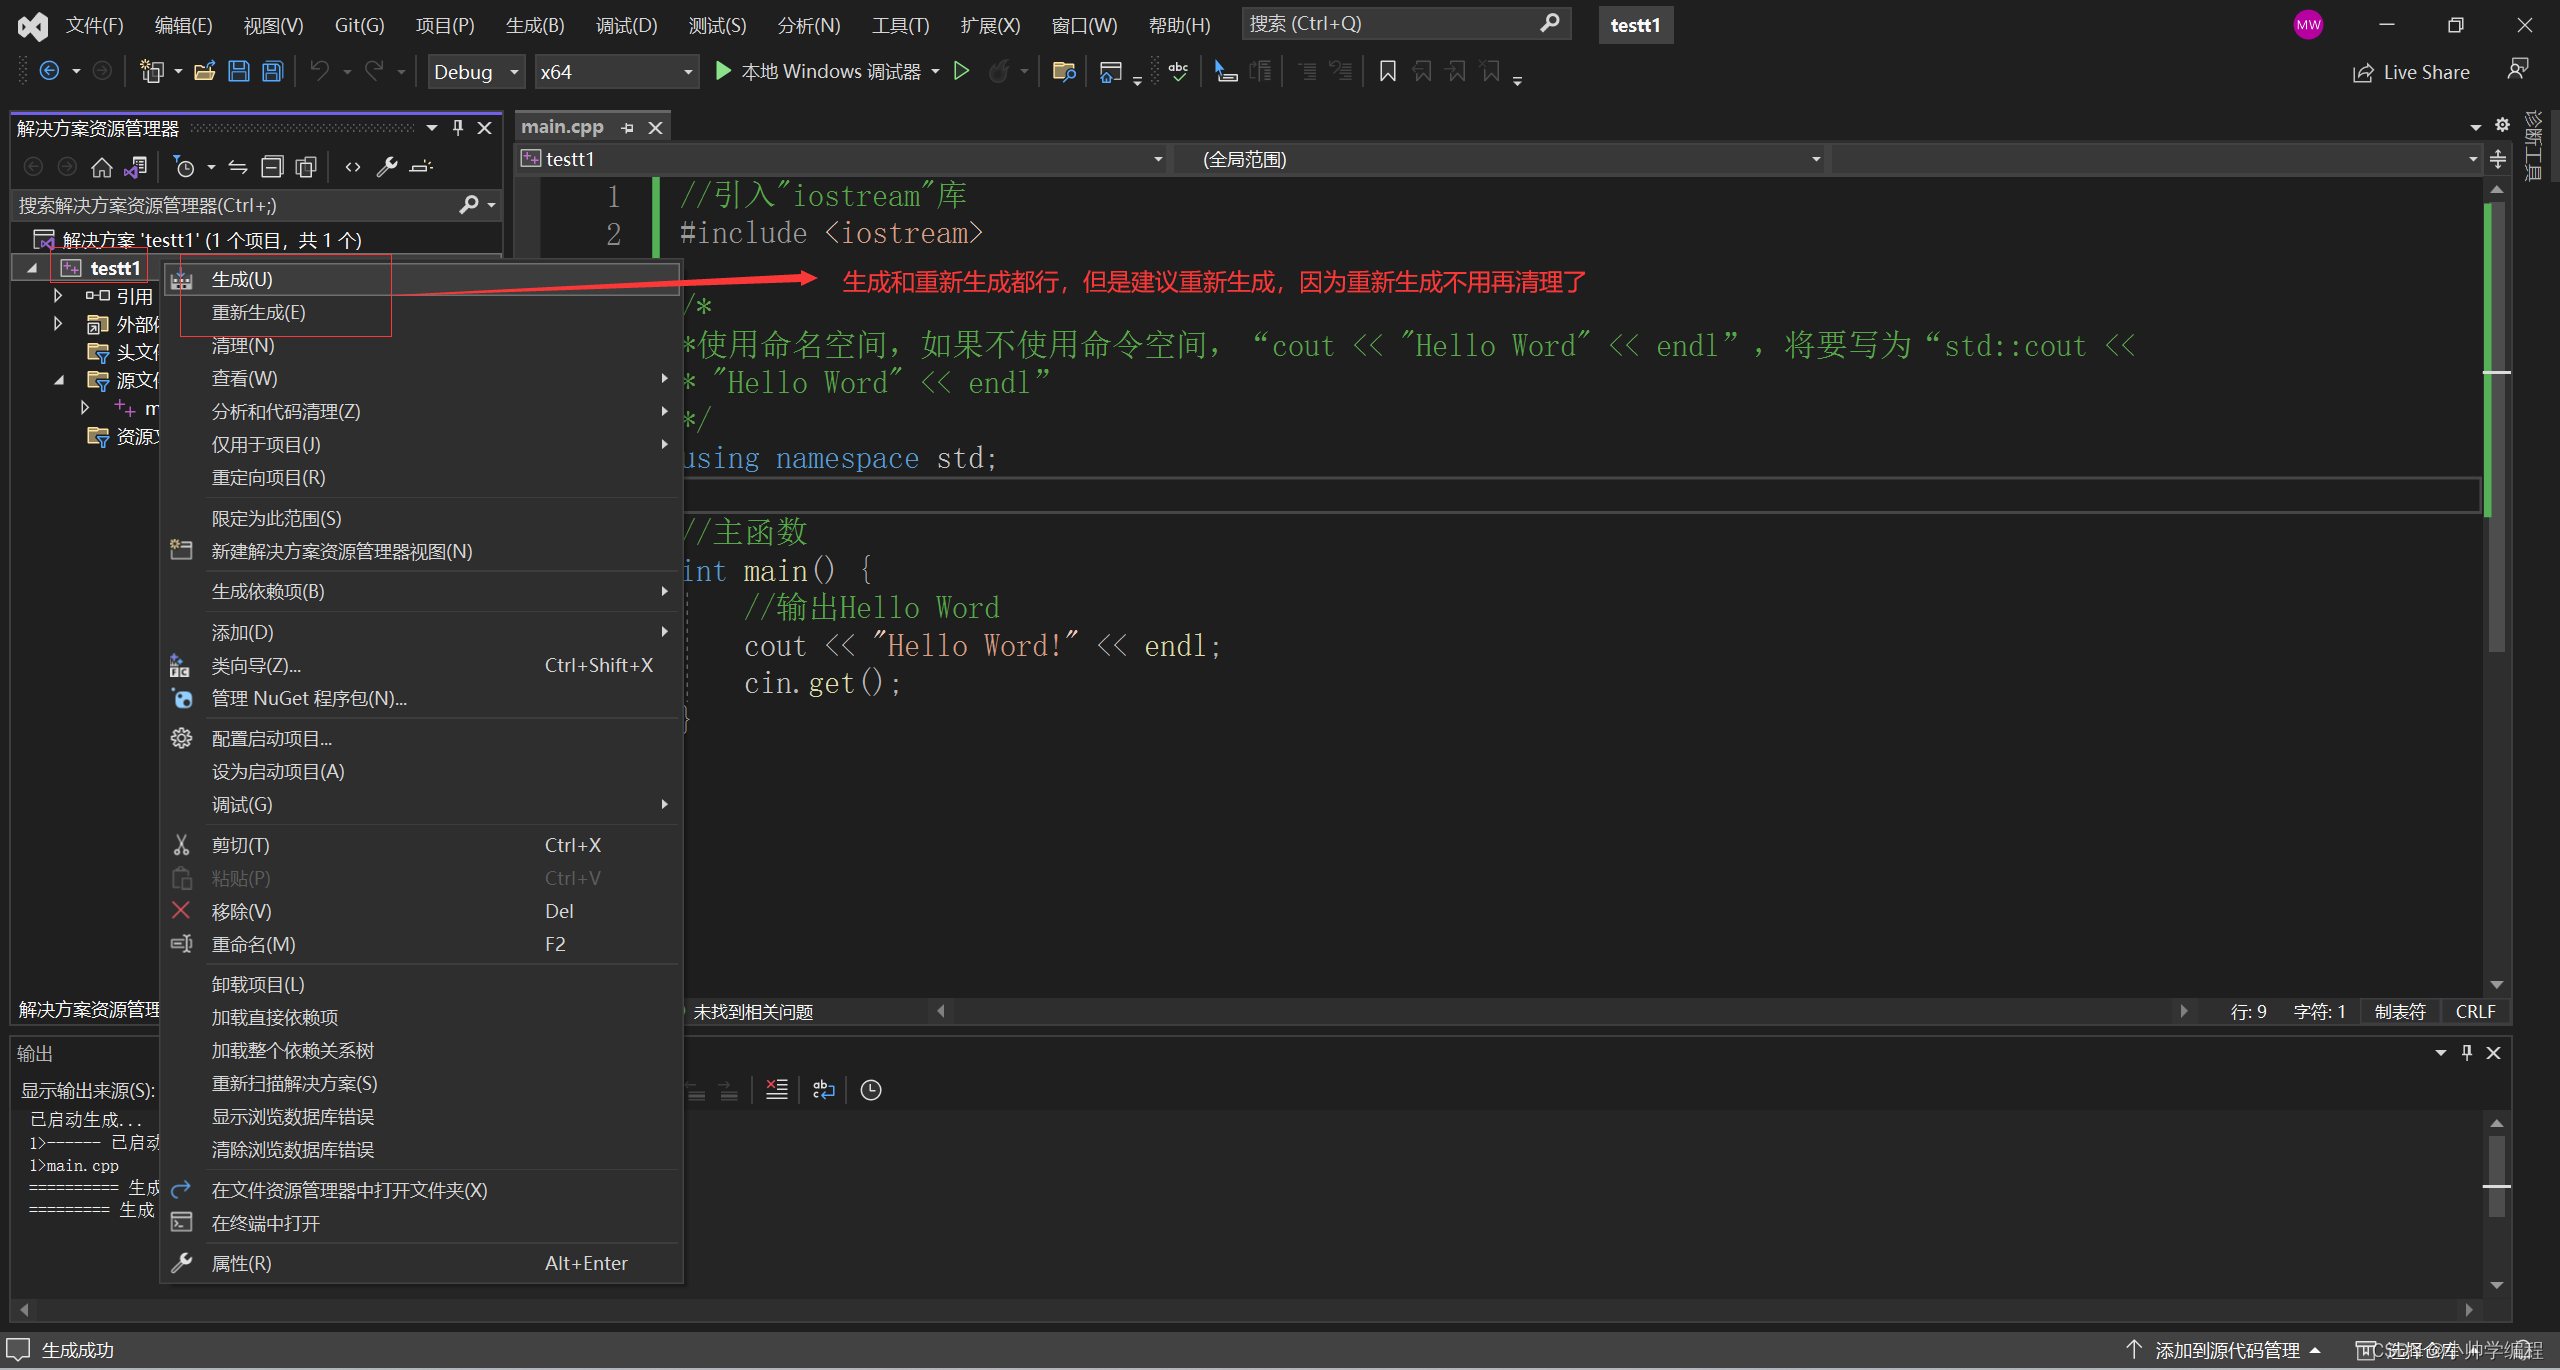Choose 重命名(M) in the context menu
The height and width of the screenshot is (1370, 2560).
422,944
